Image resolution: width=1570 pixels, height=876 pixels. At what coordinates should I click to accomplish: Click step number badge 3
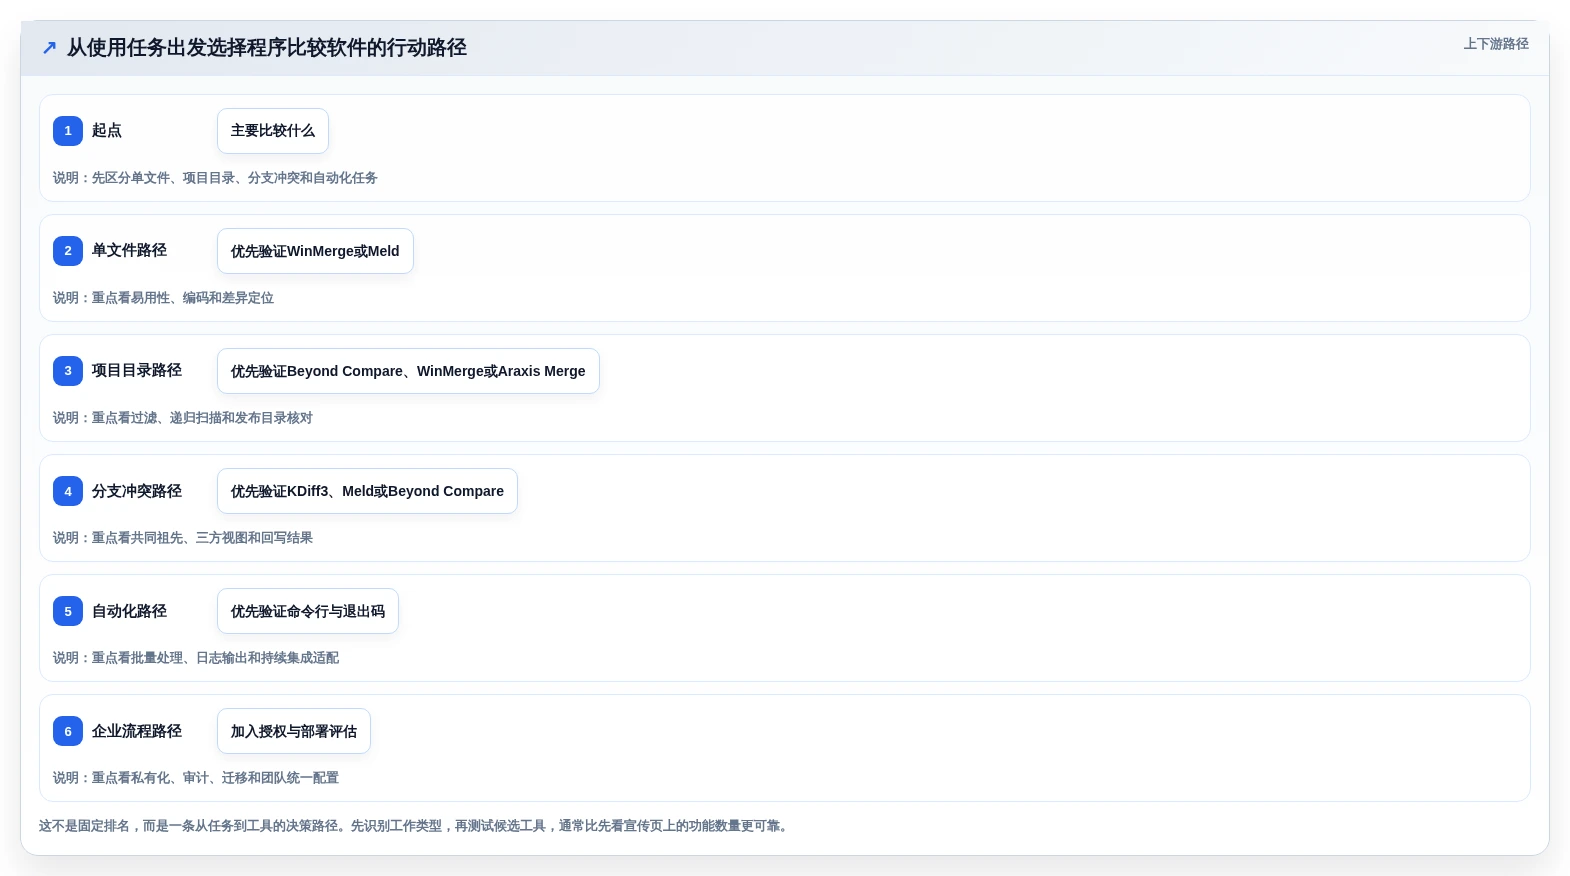pos(68,371)
